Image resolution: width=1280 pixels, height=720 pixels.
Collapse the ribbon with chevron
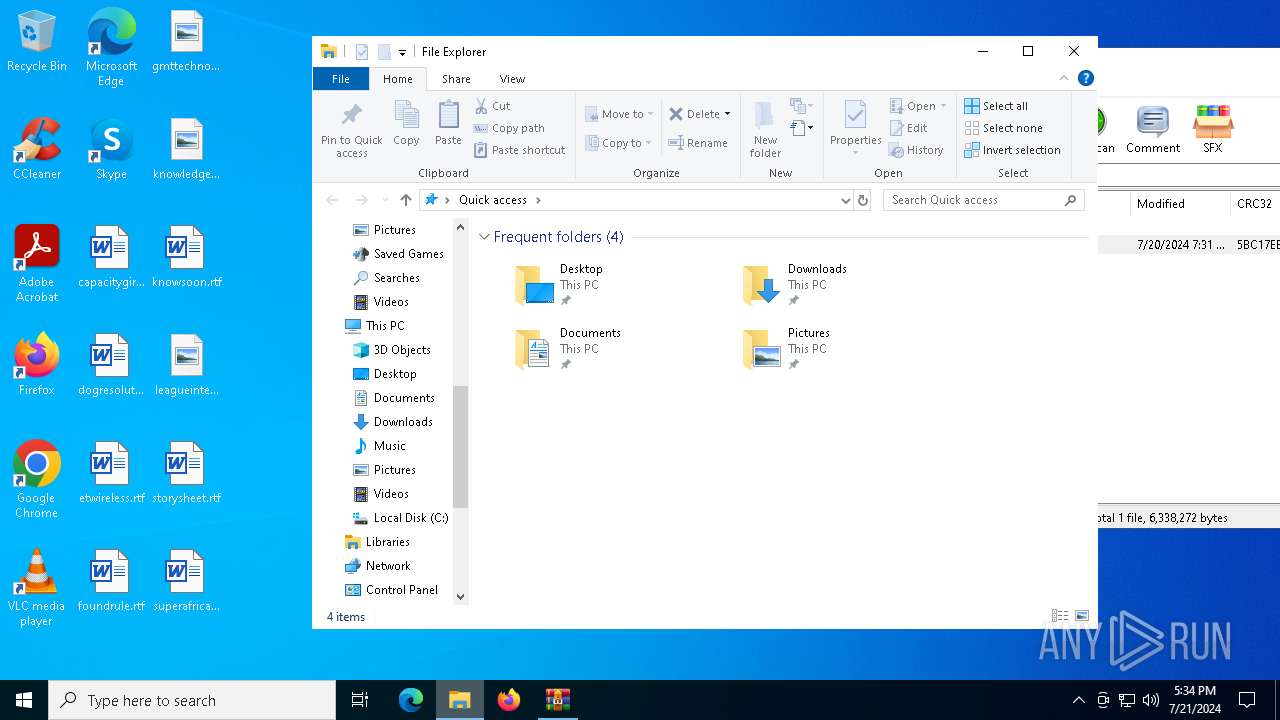coord(1064,78)
